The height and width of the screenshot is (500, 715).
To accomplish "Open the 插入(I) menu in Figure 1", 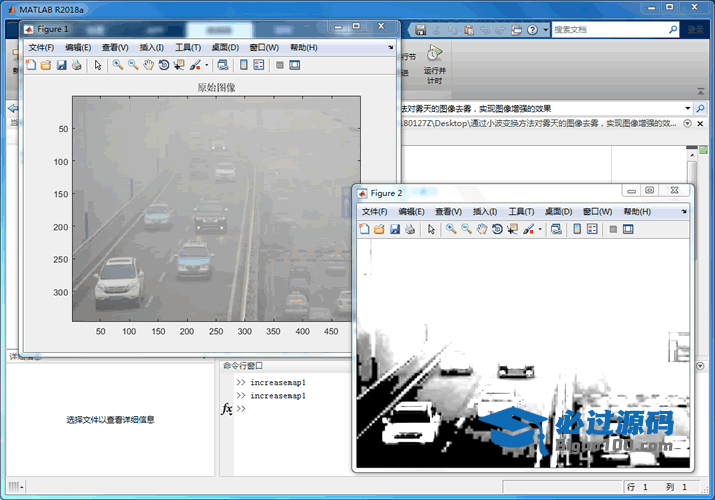I will (x=151, y=47).
